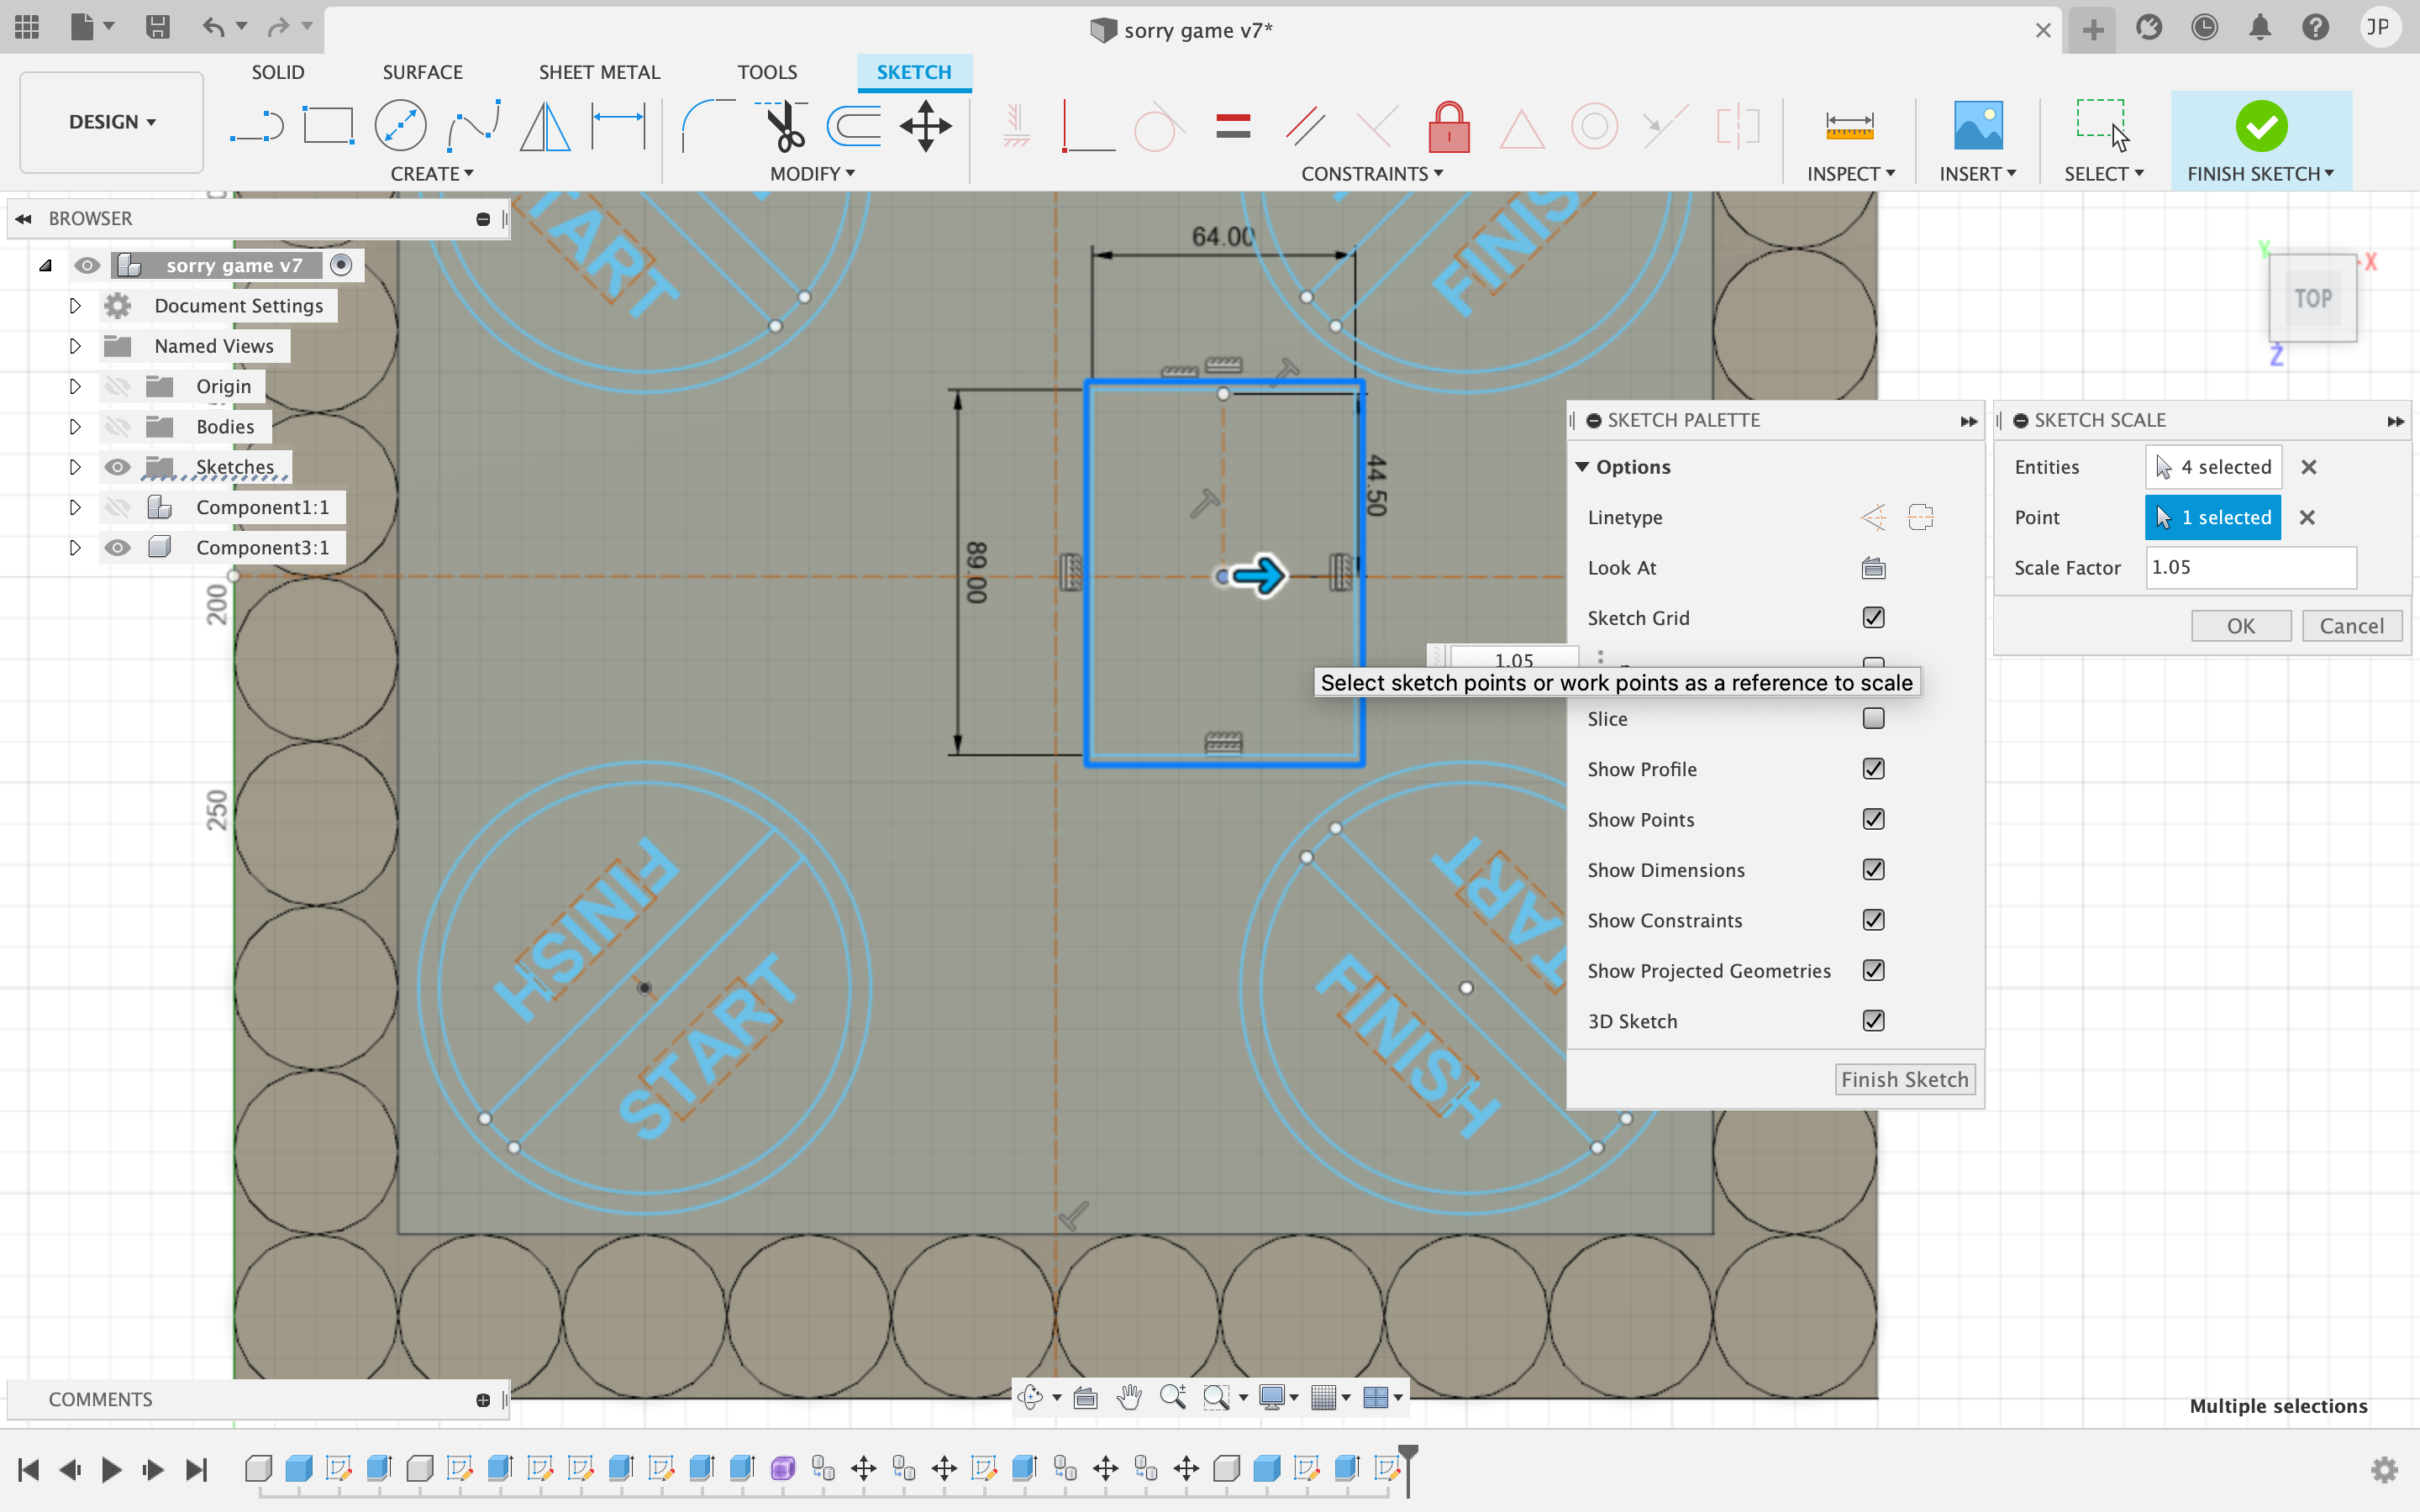The height and width of the screenshot is (1512, 2420).
Task: Click Finish Sketch button in palette
Action: click(x=1905, y=1080)
